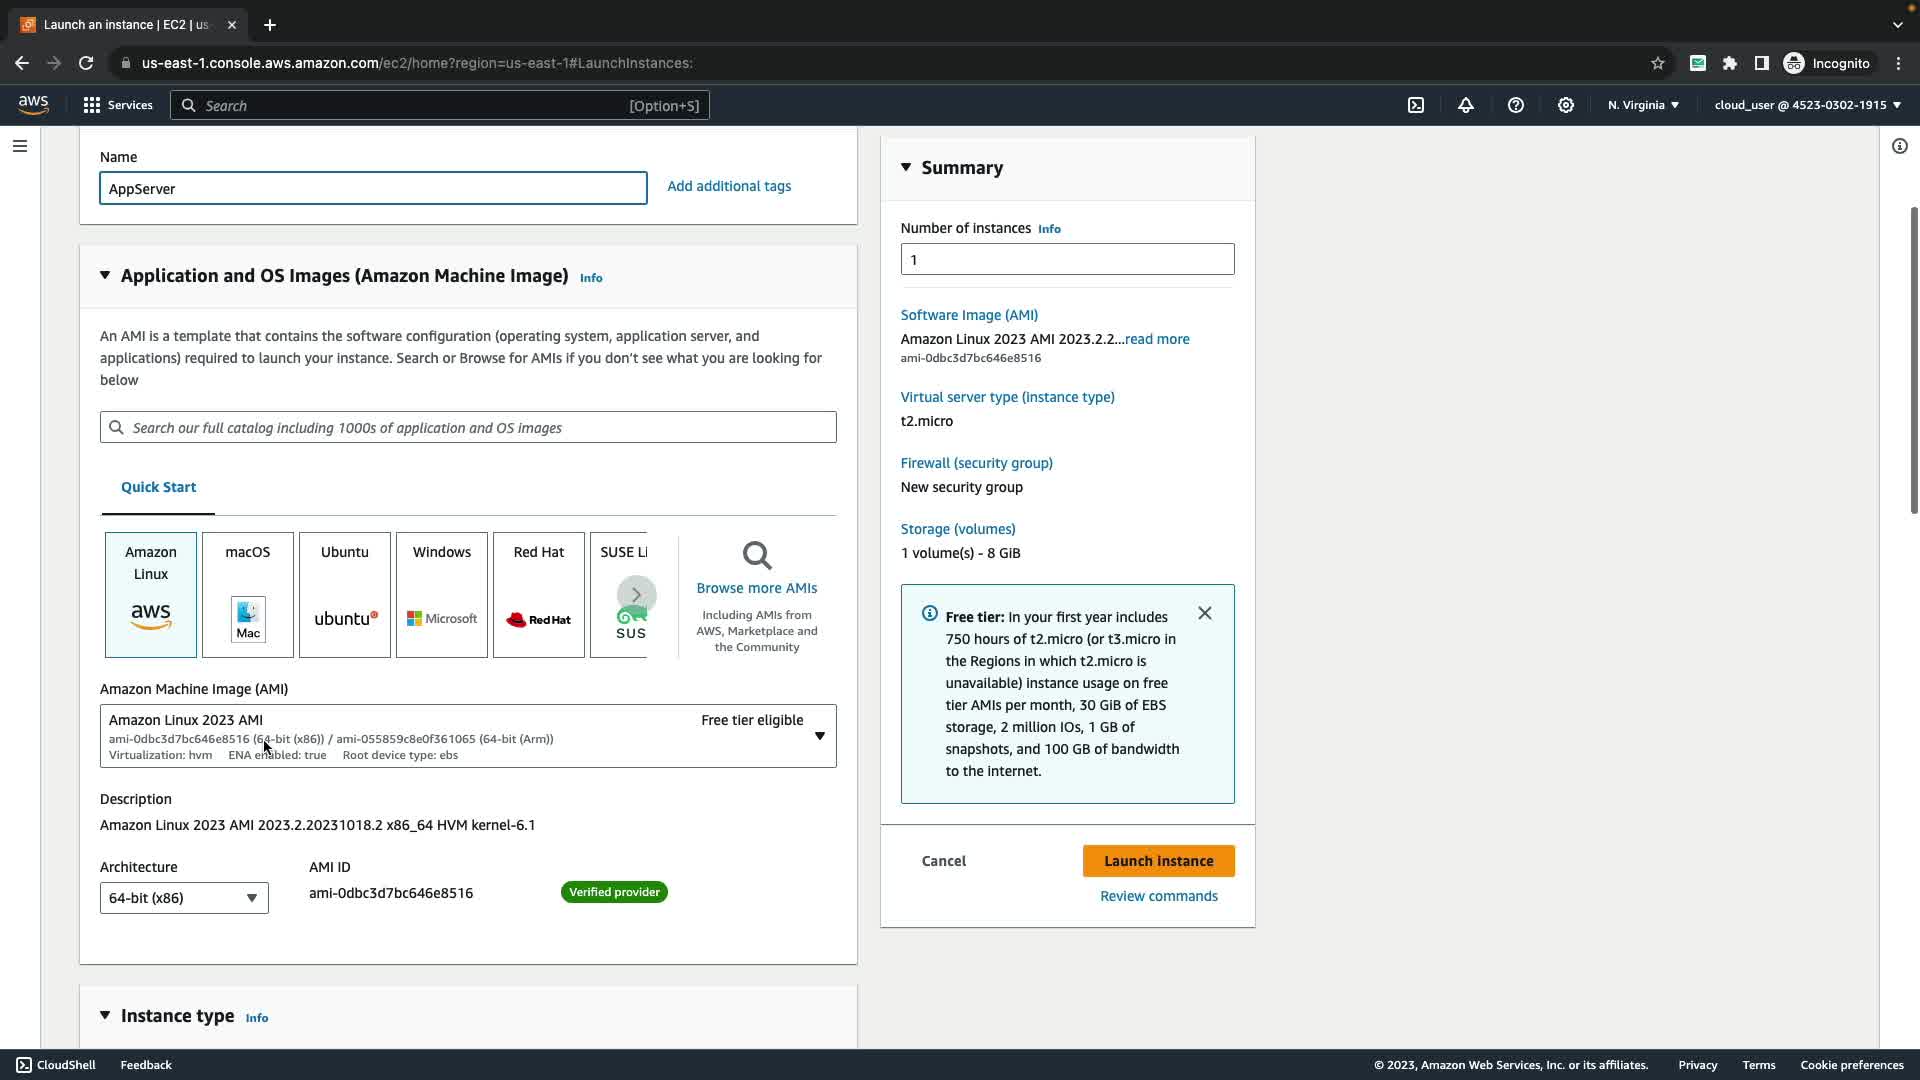Choose the Red Hat AMI tile
Screen dimensions: 1920x1080
point(539,595)
